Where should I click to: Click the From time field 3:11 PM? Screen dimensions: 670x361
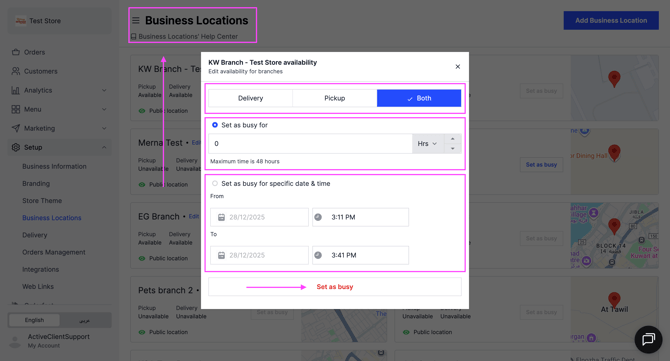point(360,217)
